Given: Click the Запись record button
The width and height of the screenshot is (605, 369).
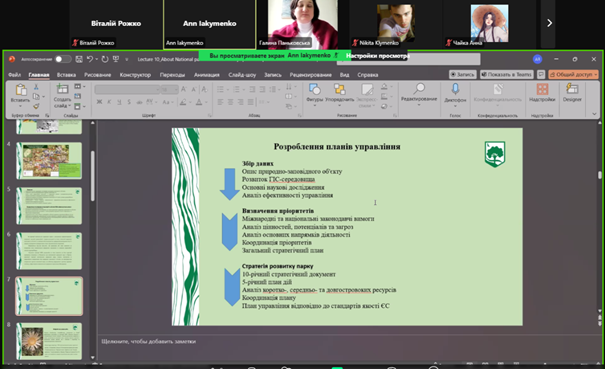Looking at the screenshot, I should (x=462, y=74).
